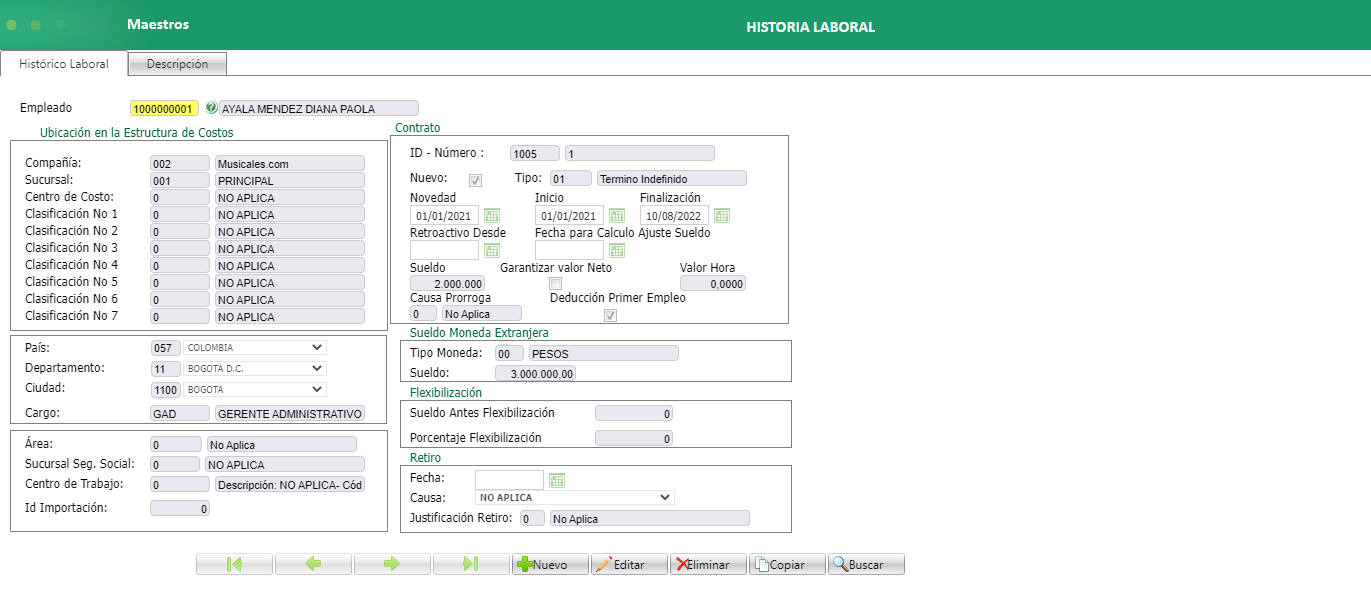The height and width of the screenshot is (594, 1371).
Task: Go to the first record
Action: coord(234,564)
